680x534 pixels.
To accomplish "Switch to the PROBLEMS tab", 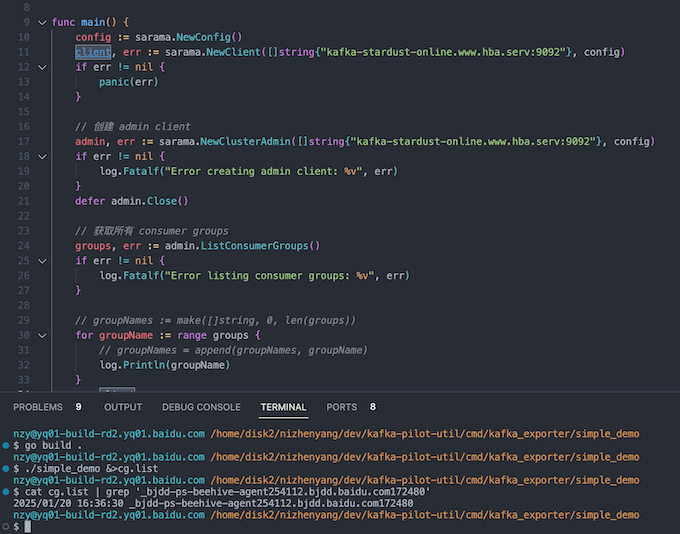I will tap(38, 407).
